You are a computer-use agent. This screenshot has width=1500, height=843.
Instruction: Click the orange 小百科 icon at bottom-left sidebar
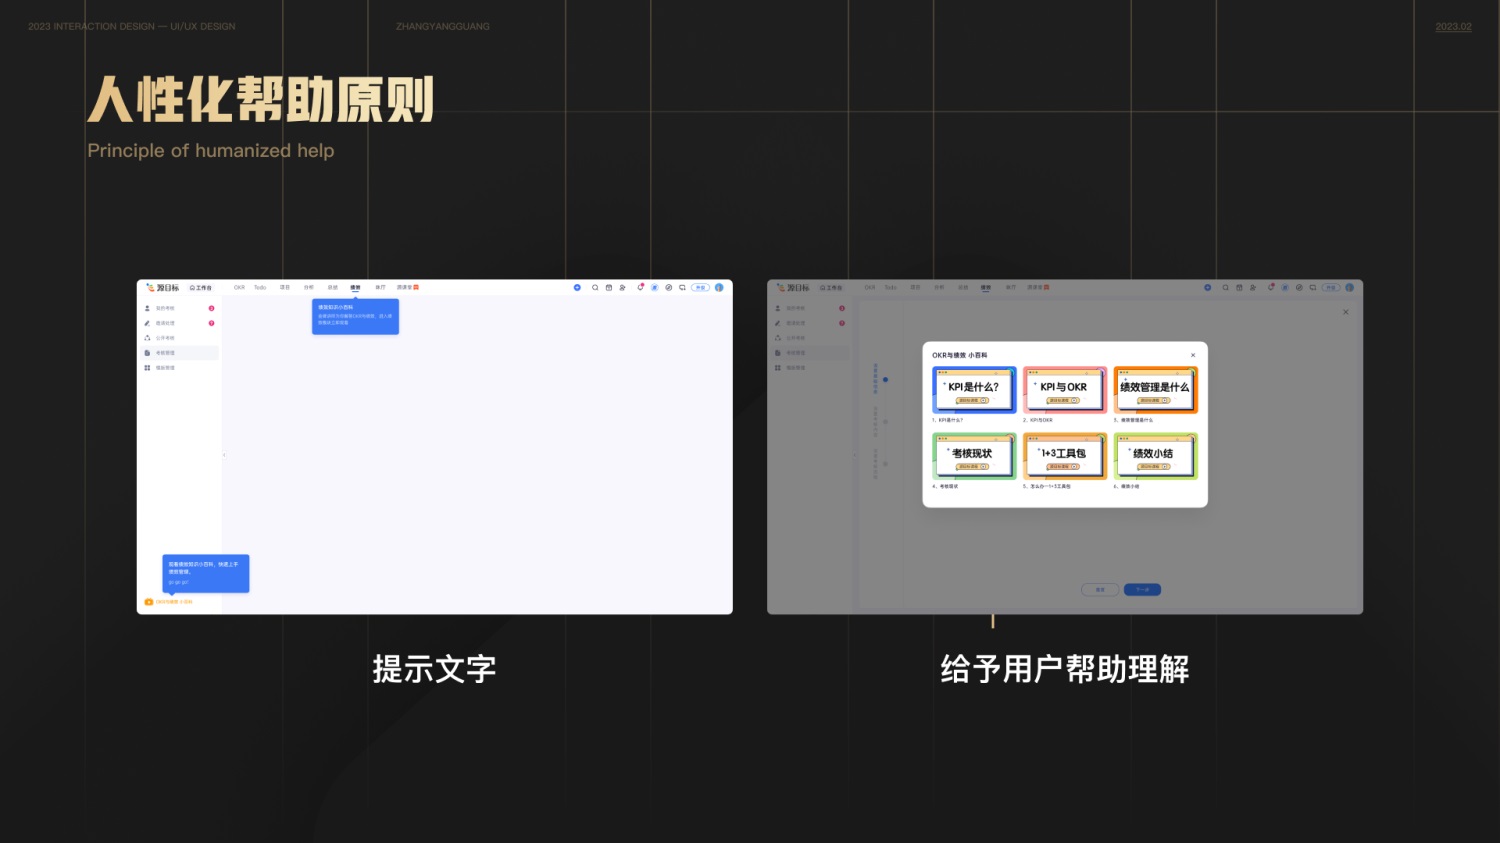(149, 602)
